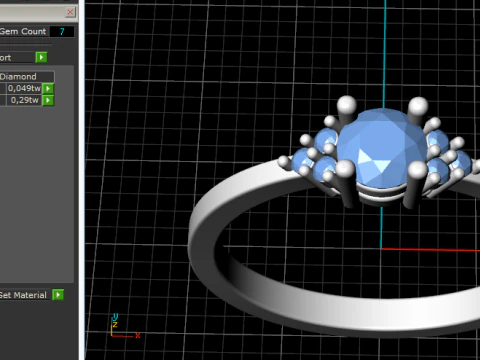
Task: Click the 0,29tw weight value
Action: [x=24, y=100]
